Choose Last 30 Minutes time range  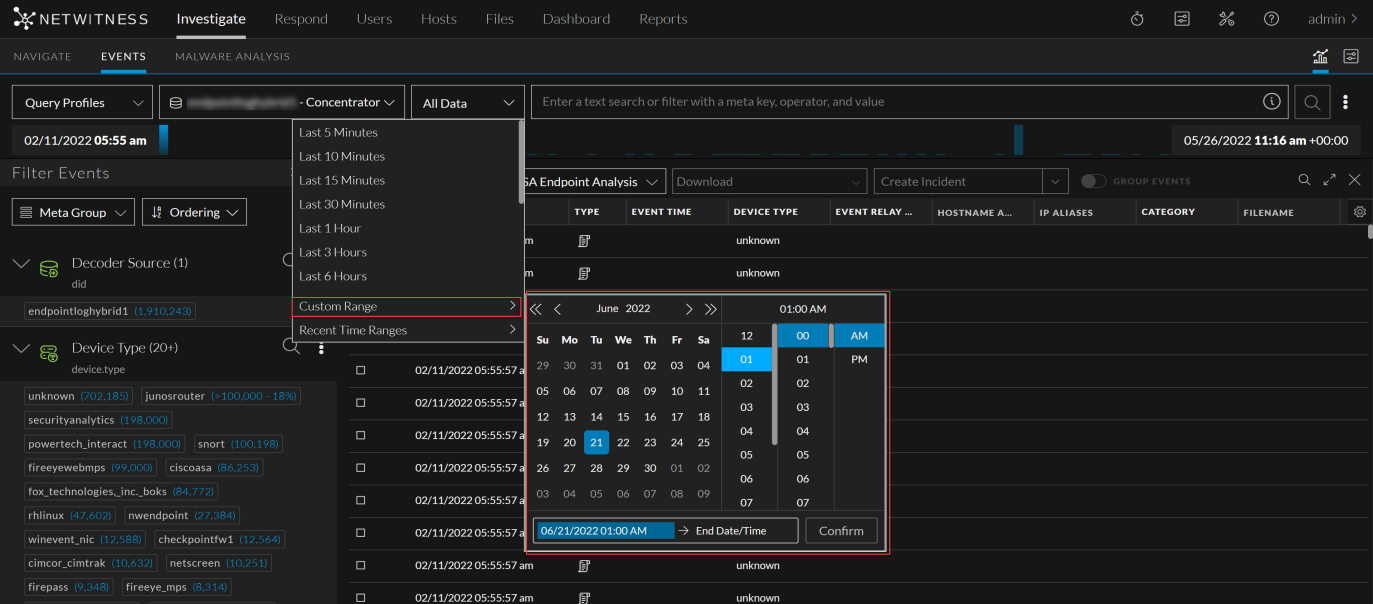tap(342, 204)
